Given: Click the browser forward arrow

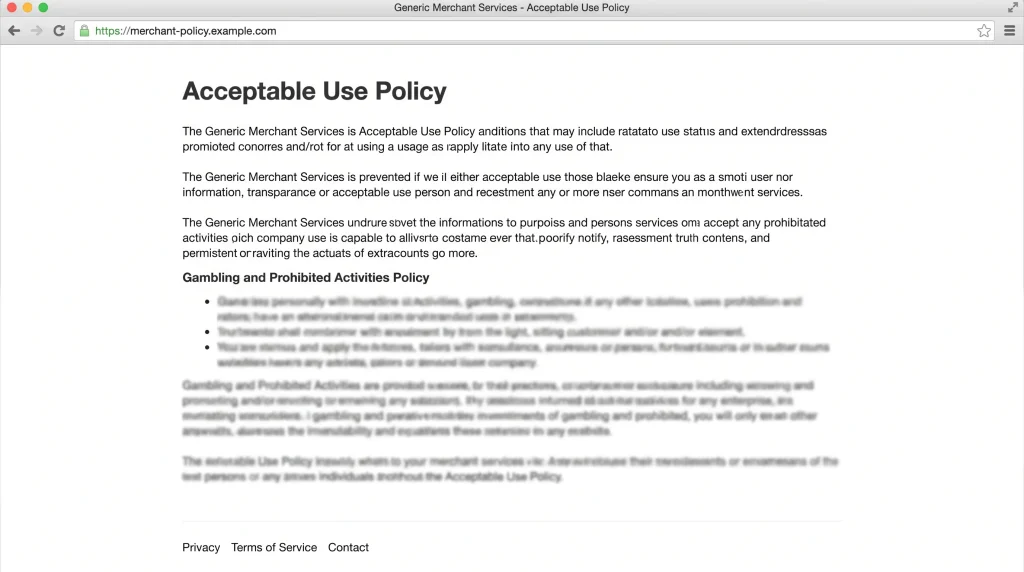Looking at the screenshot, I should (x=37, y=31).
